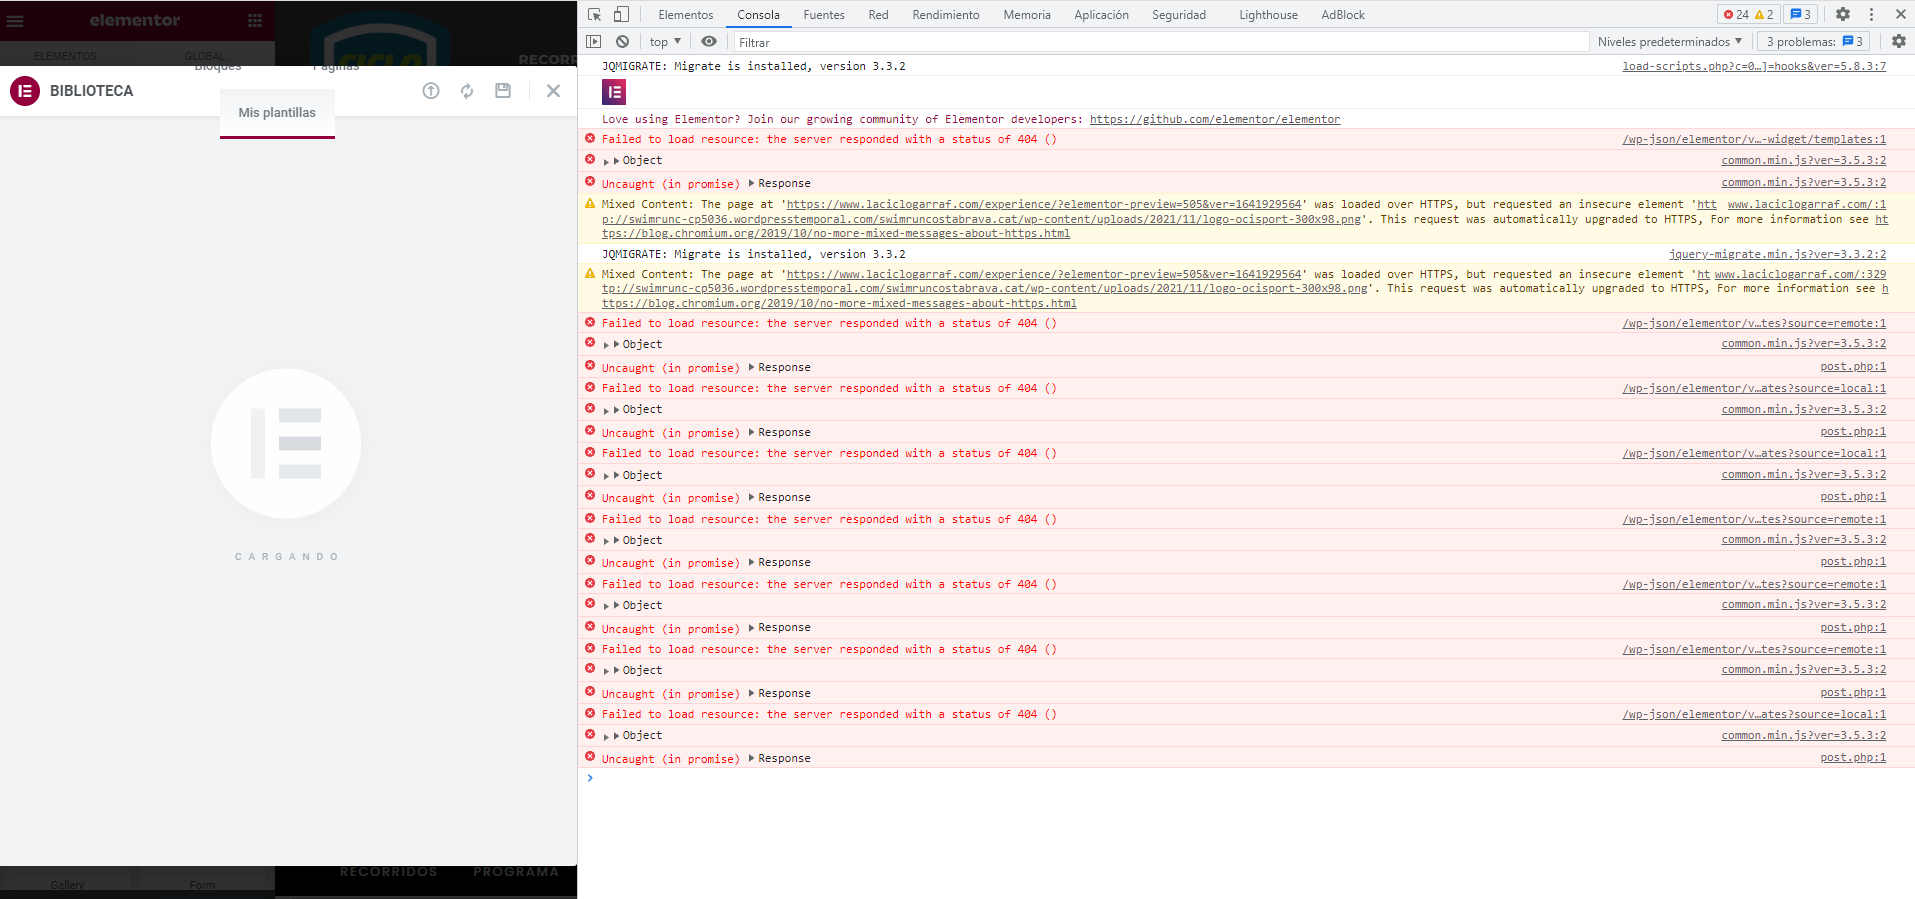
Task: Close the Biblioteca modal
Action: [553, 91]
